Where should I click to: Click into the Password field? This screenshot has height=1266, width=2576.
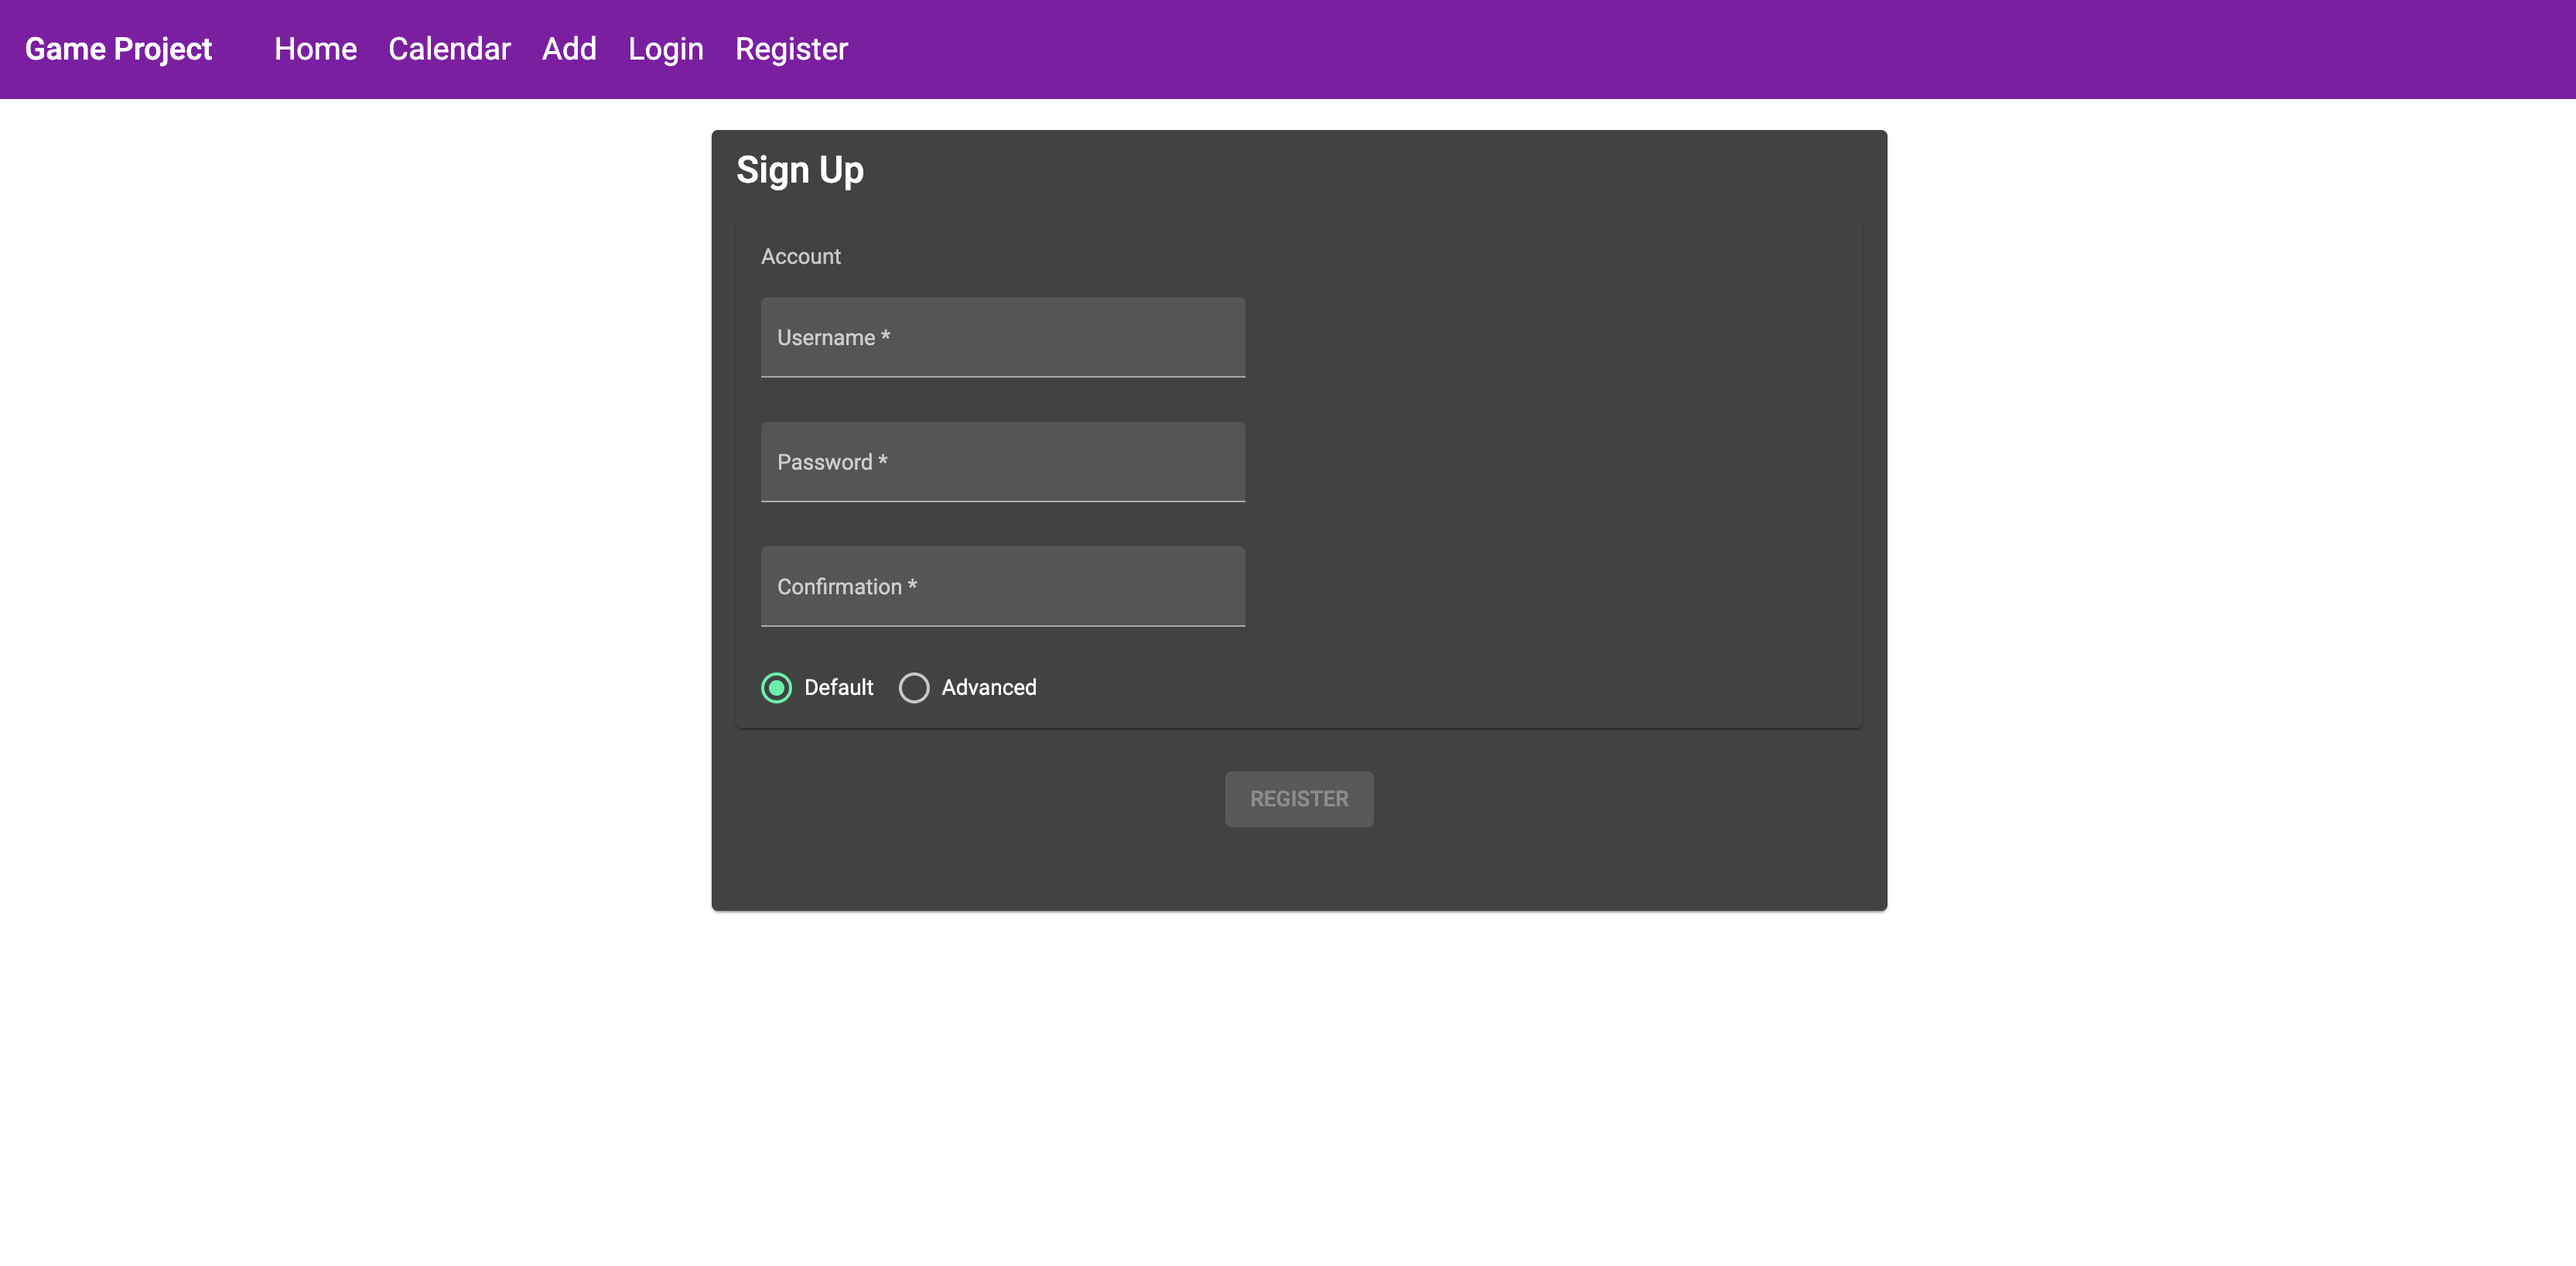point(1002,462)
